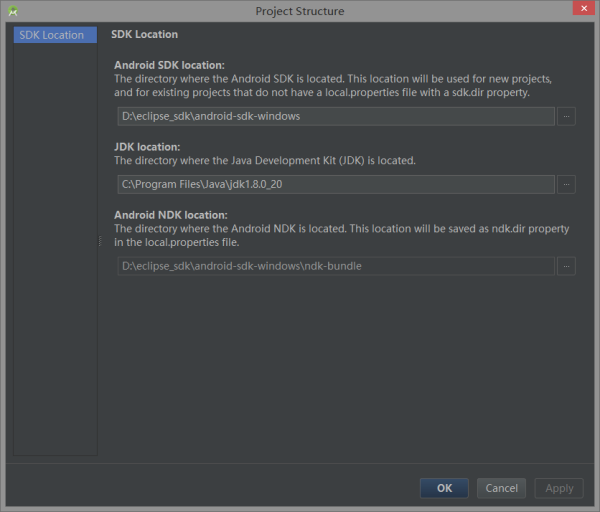Viewport: 600px width, 512px height.
Task: Browse for the Android NDK directory
Action: click(x=566, y=266)
